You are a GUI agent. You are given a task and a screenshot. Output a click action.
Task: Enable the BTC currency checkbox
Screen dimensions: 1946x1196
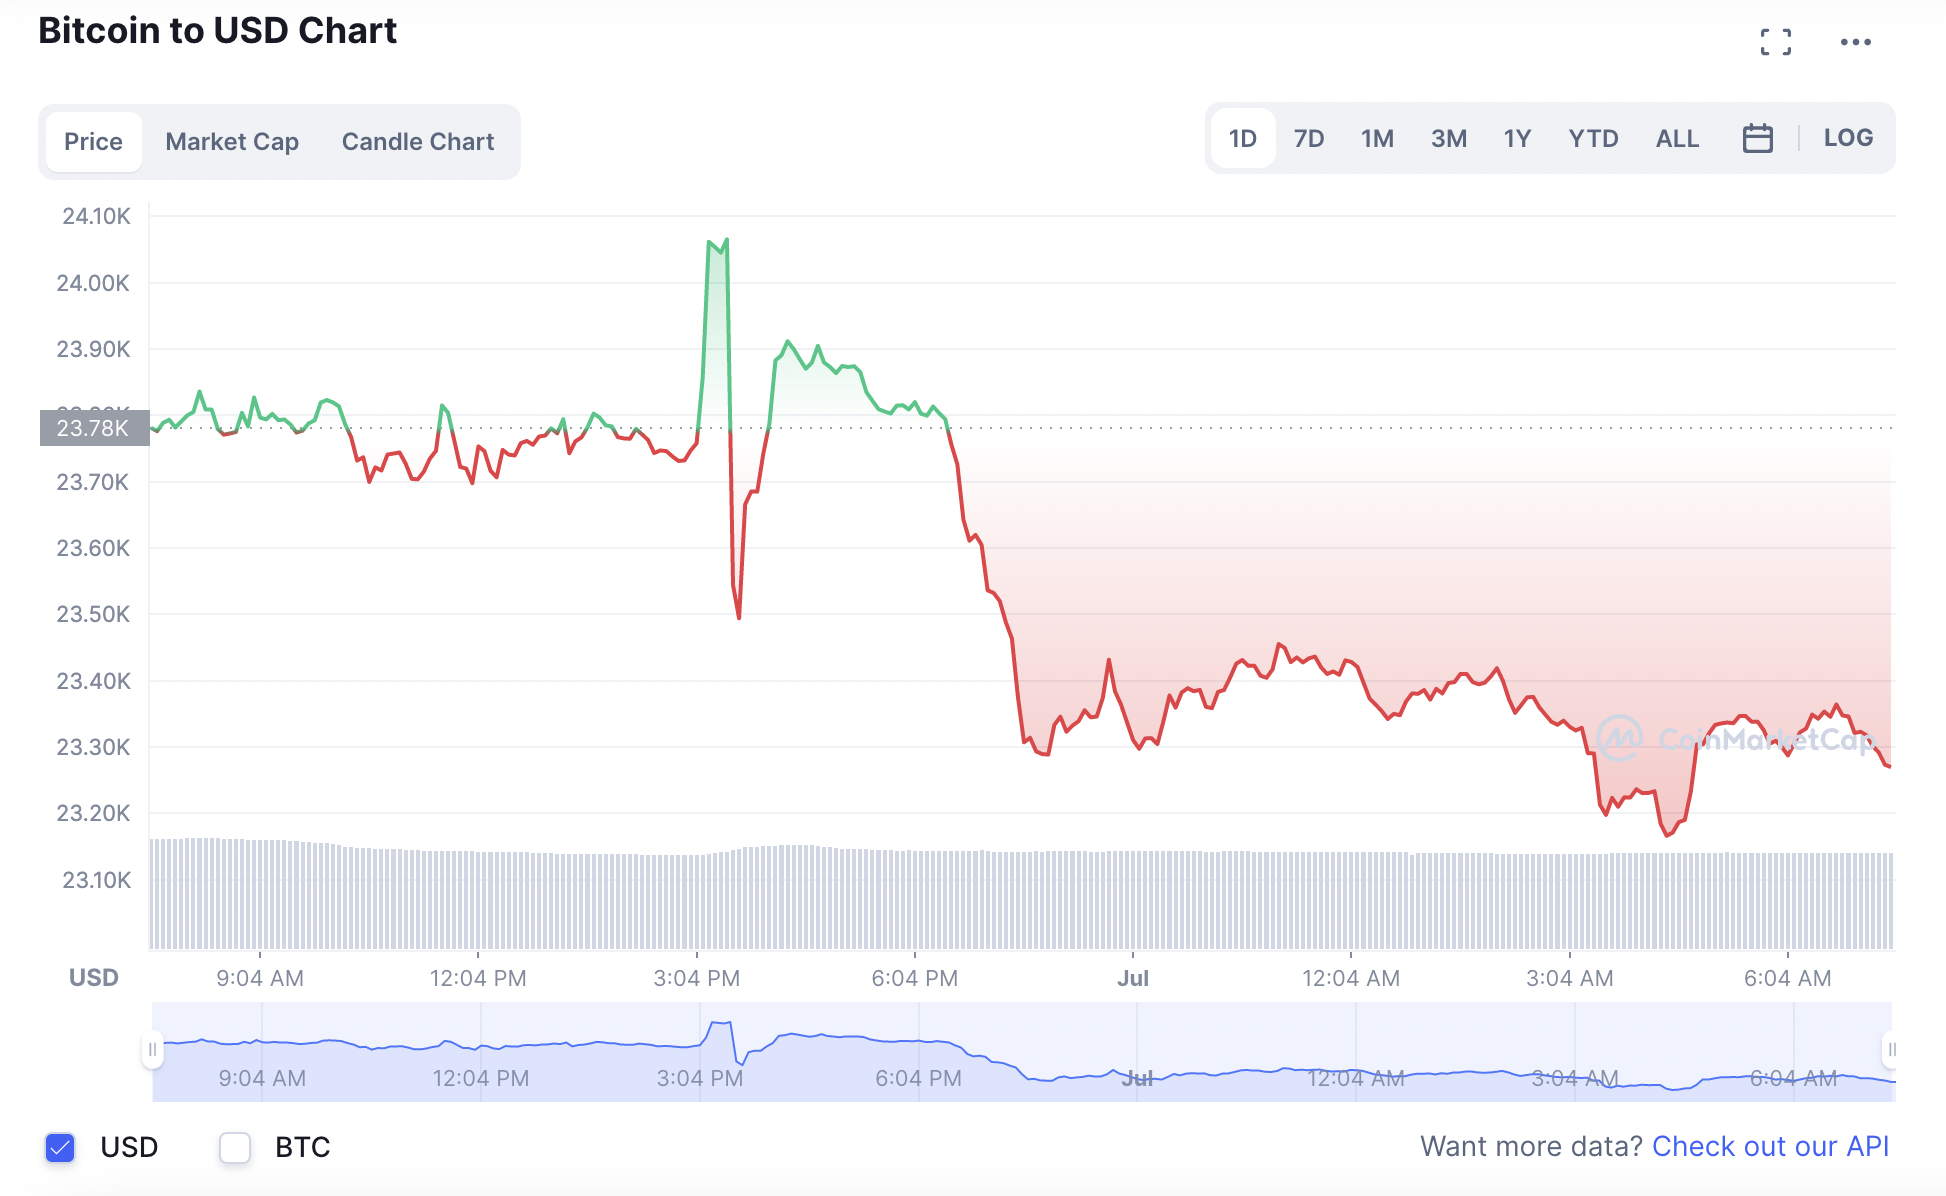(235, 1147)
